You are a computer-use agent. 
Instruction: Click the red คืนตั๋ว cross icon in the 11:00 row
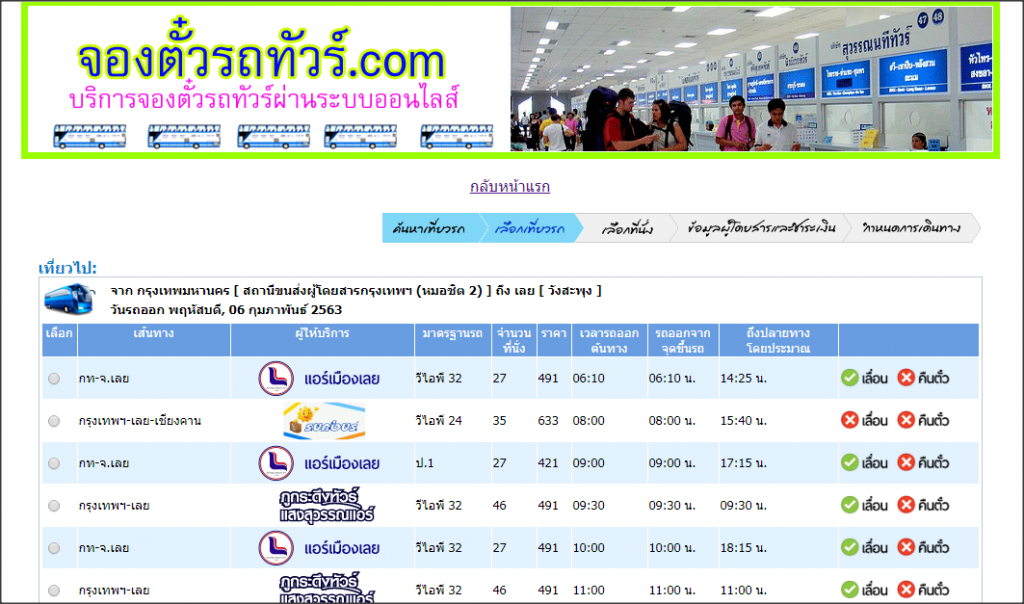click(906, 590)
